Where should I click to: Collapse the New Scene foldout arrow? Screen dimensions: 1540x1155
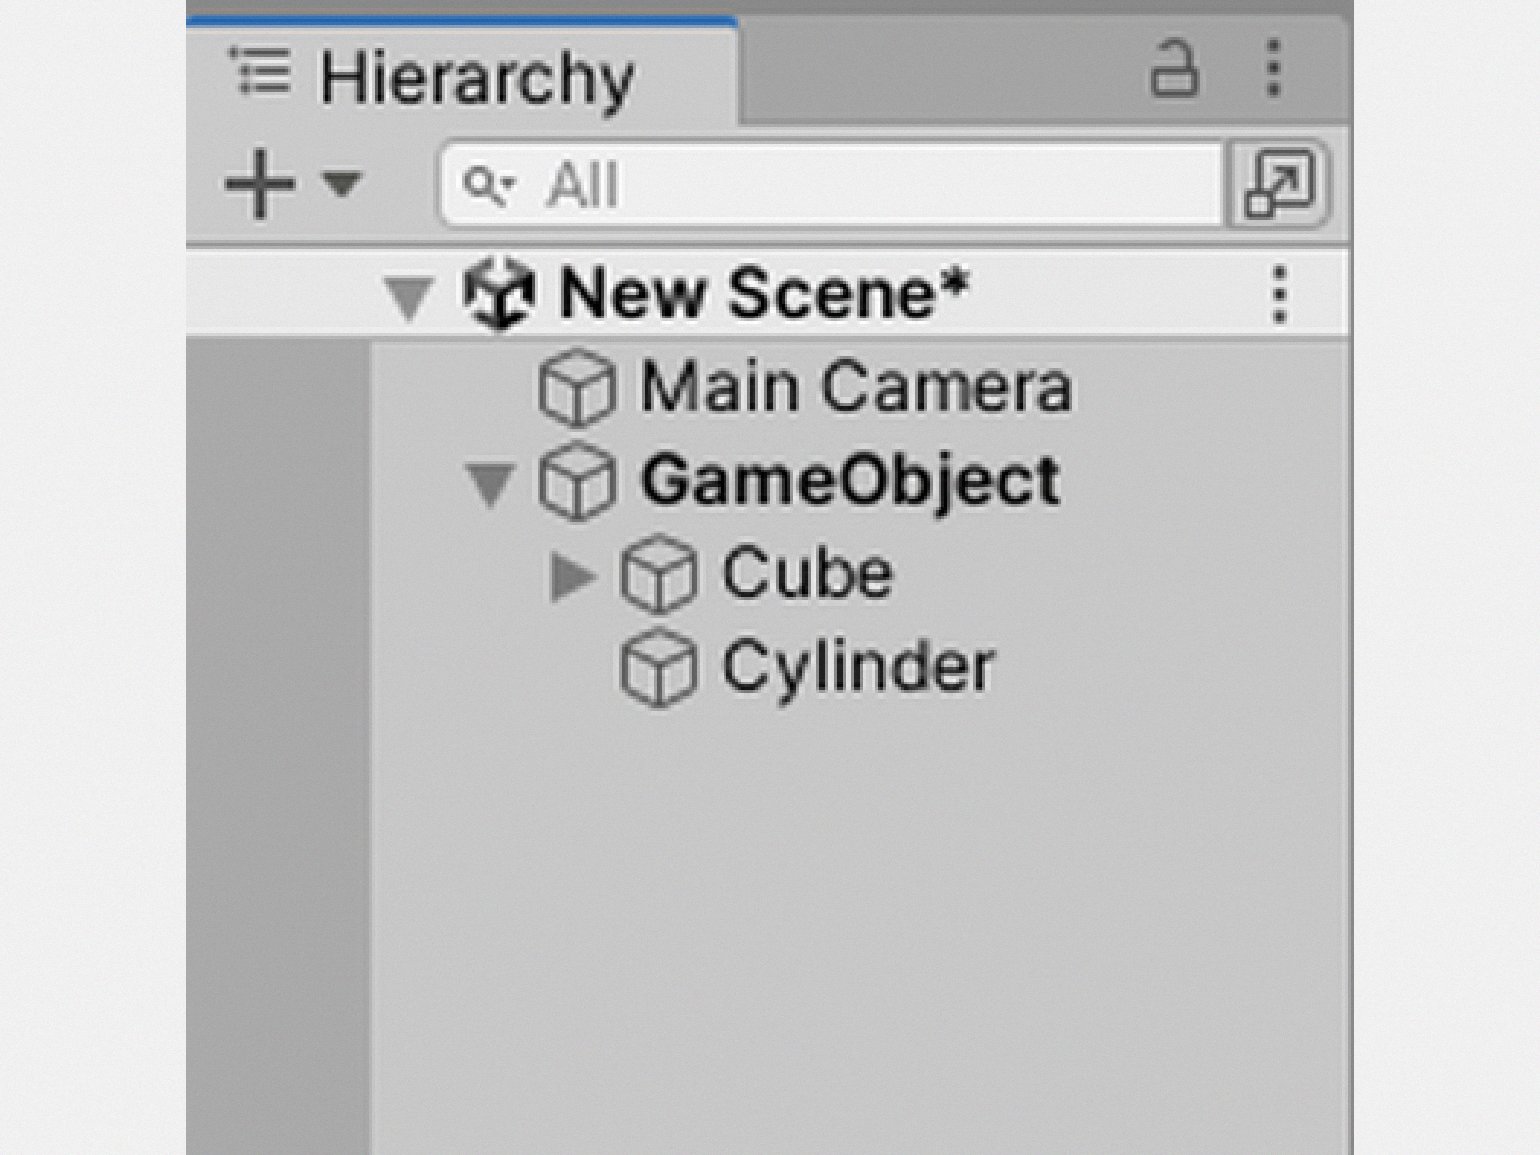[x=408, y=297]
